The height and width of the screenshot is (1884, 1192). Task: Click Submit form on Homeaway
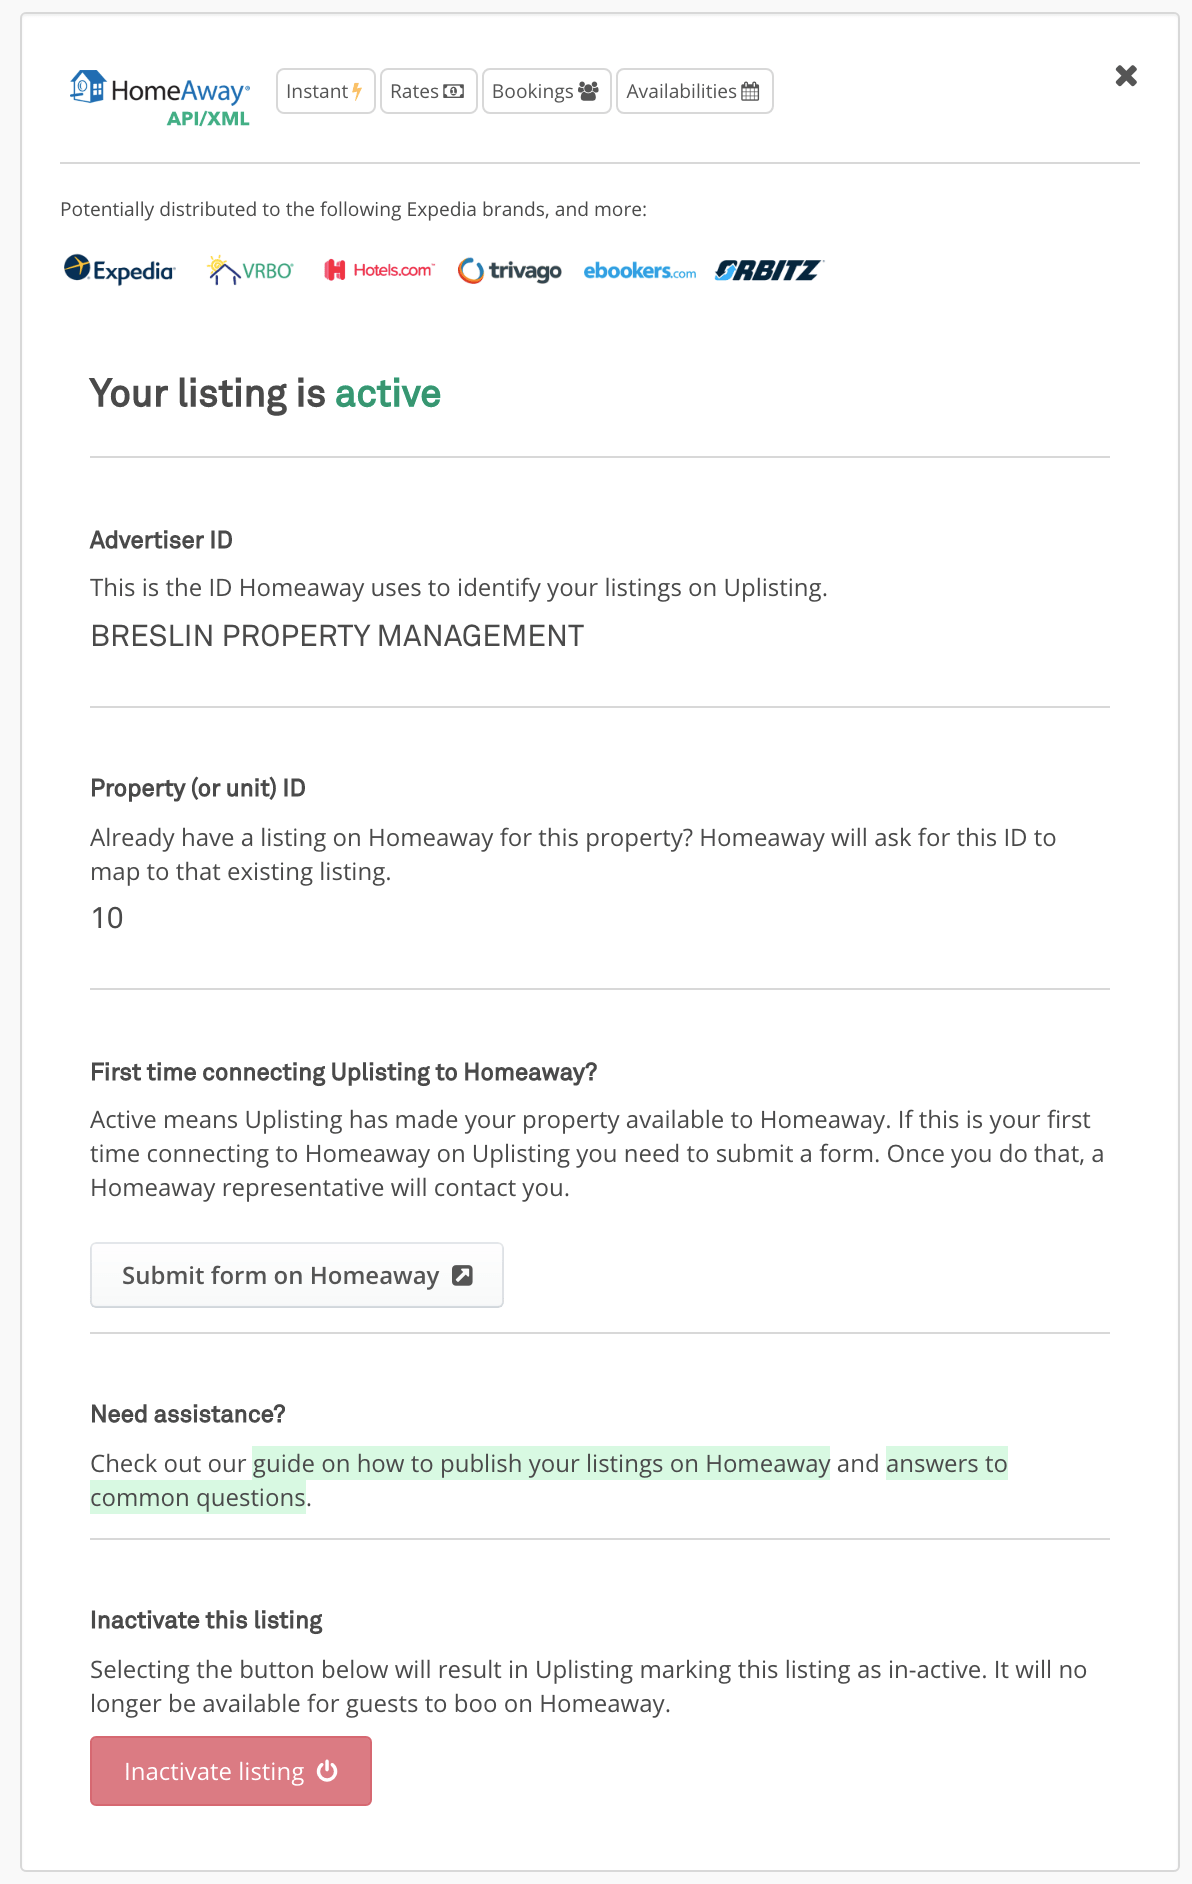click(296, 1275)
